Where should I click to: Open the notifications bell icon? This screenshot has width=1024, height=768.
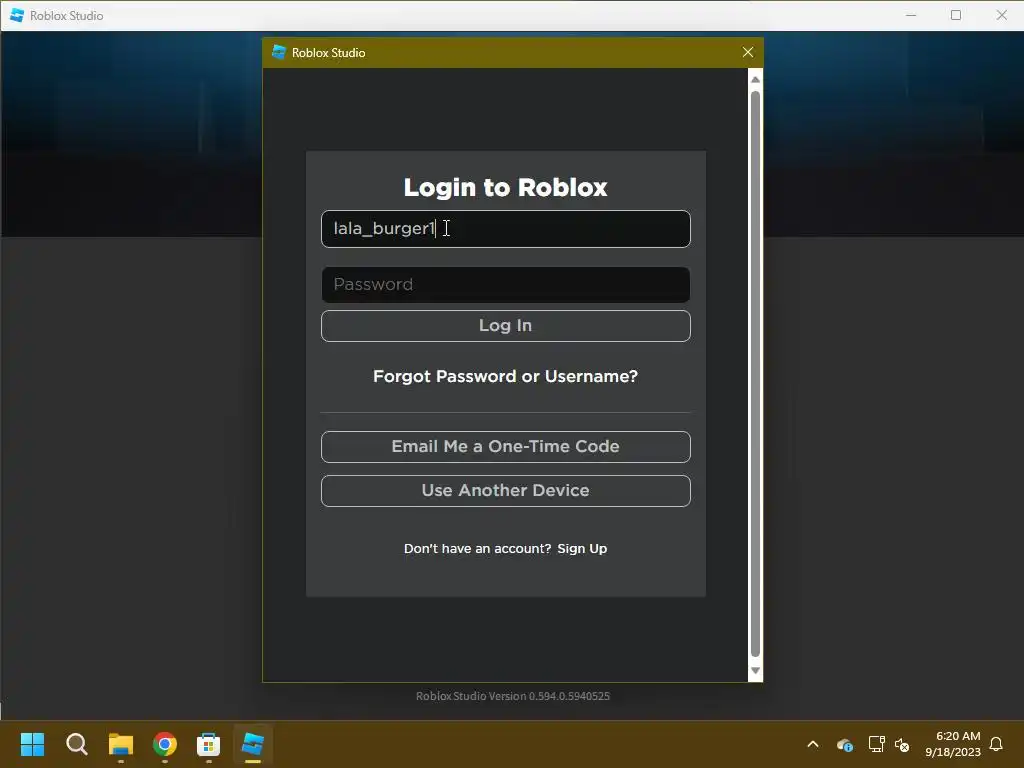click(997, 744)
